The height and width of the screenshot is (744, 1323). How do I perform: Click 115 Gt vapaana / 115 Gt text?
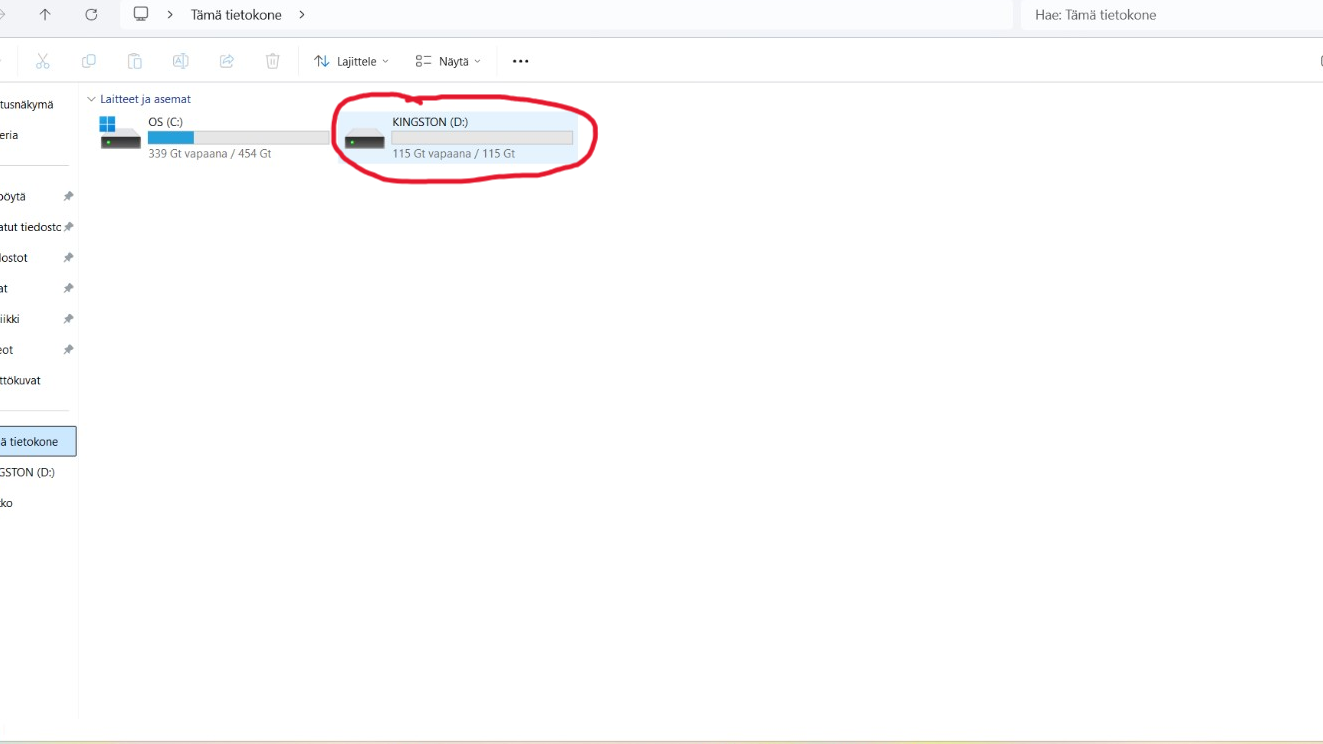pyautogui.click(x=454, y=154)
